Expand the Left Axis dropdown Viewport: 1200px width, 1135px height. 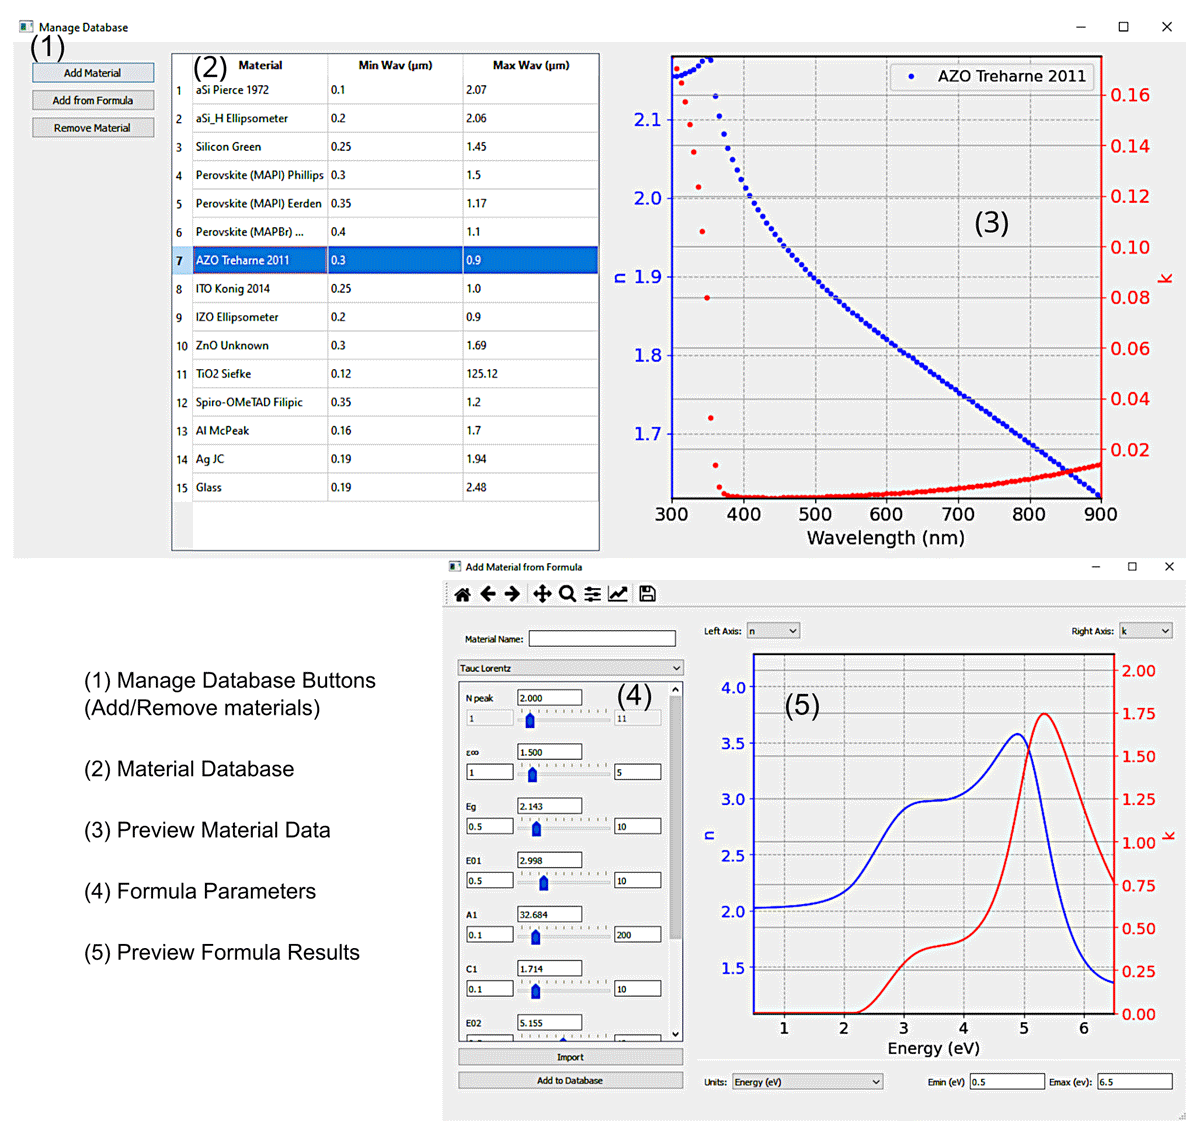pyautogui.click(x=773, y=631)
